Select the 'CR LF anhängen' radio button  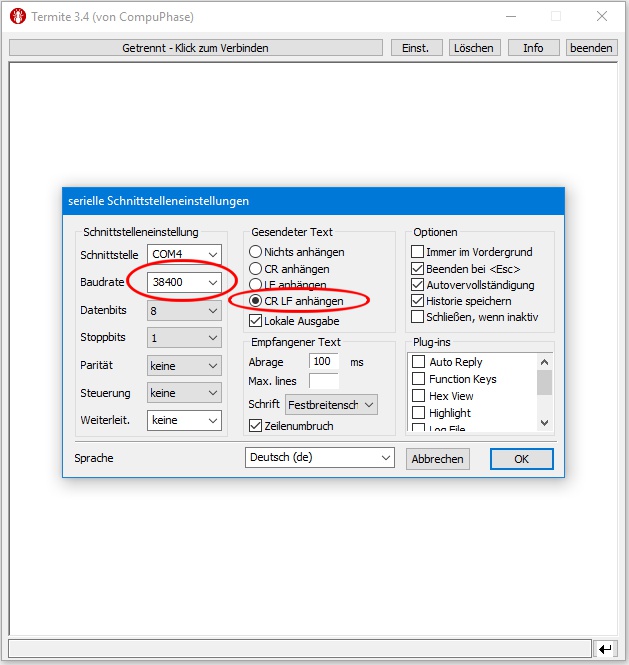point(256,301)
